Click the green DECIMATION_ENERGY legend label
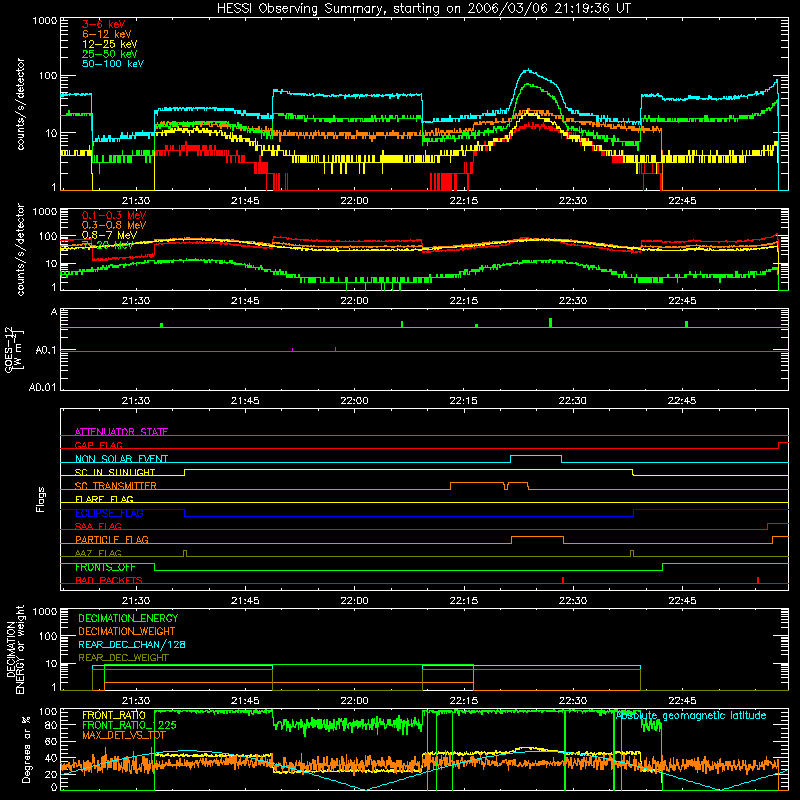 [x=128, y=618]
